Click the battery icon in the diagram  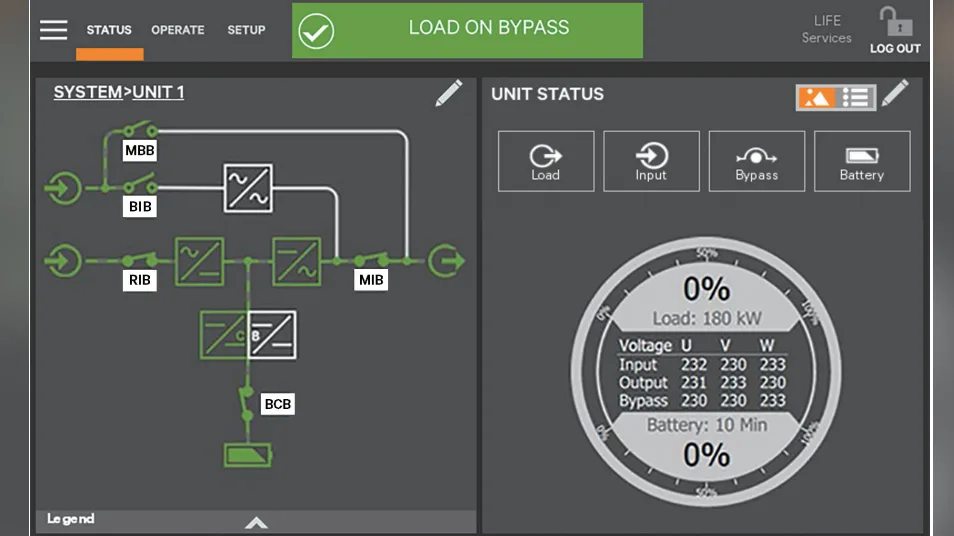pos(248,455)
